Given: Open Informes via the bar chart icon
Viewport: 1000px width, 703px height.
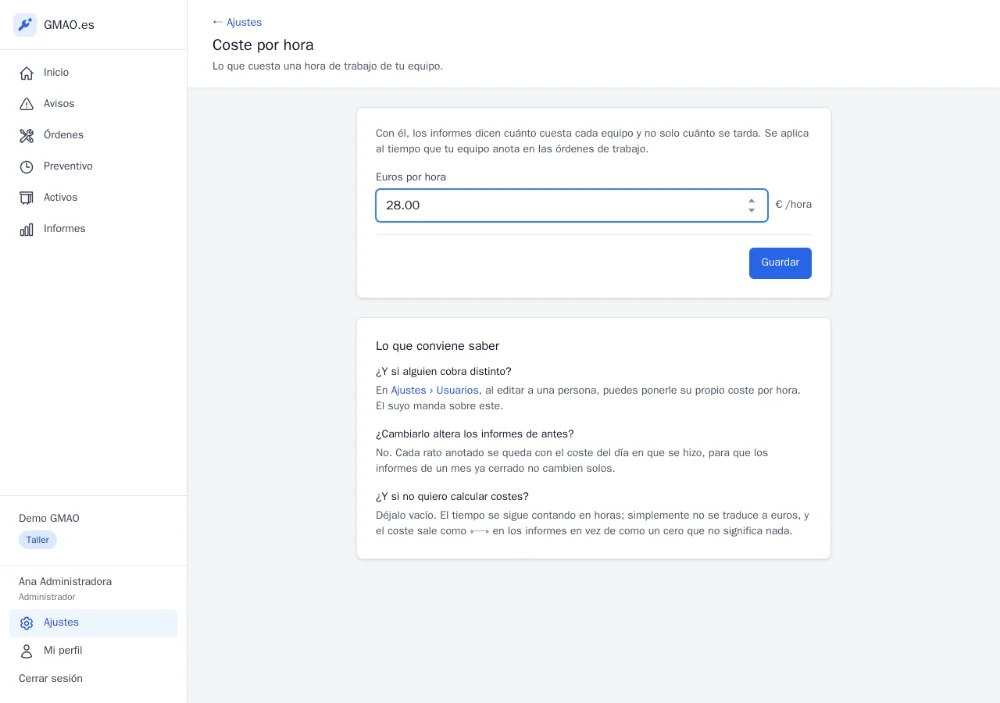Looking at the screenshot, I should point(26,229).
